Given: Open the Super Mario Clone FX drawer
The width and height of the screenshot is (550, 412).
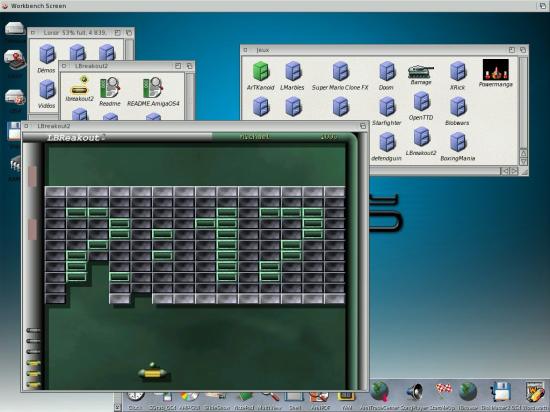Looking at the screenshot, I should point(341,71).
